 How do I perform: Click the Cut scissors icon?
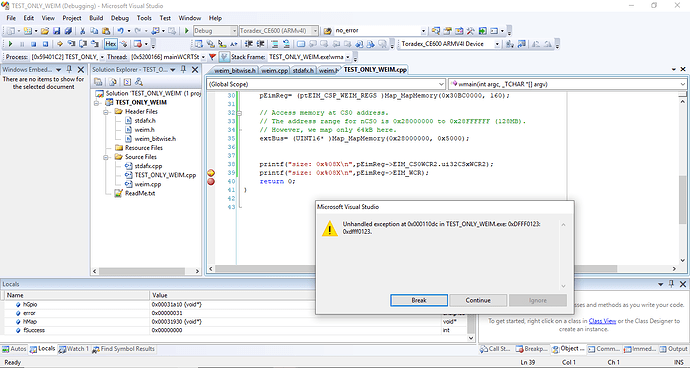82,31
